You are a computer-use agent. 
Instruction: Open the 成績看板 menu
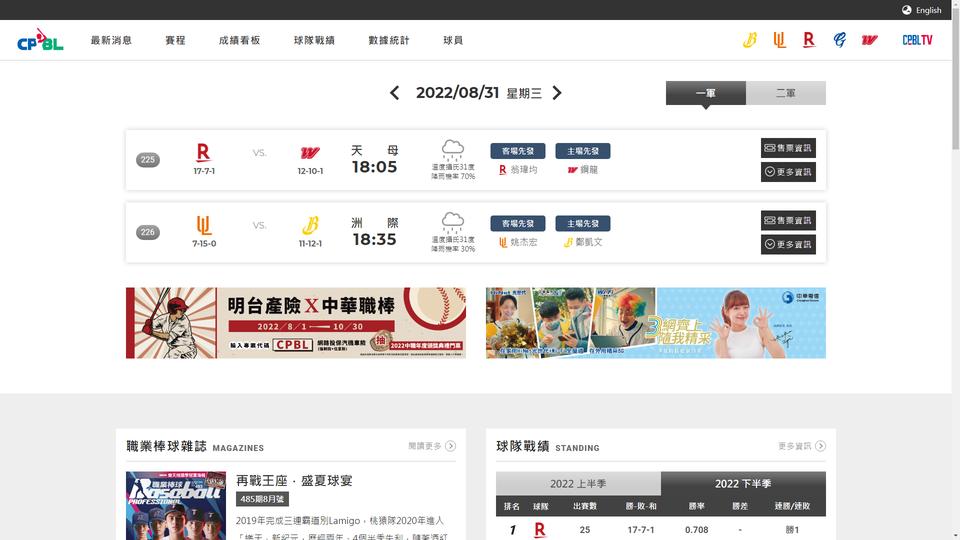click(x=239, y=40)
